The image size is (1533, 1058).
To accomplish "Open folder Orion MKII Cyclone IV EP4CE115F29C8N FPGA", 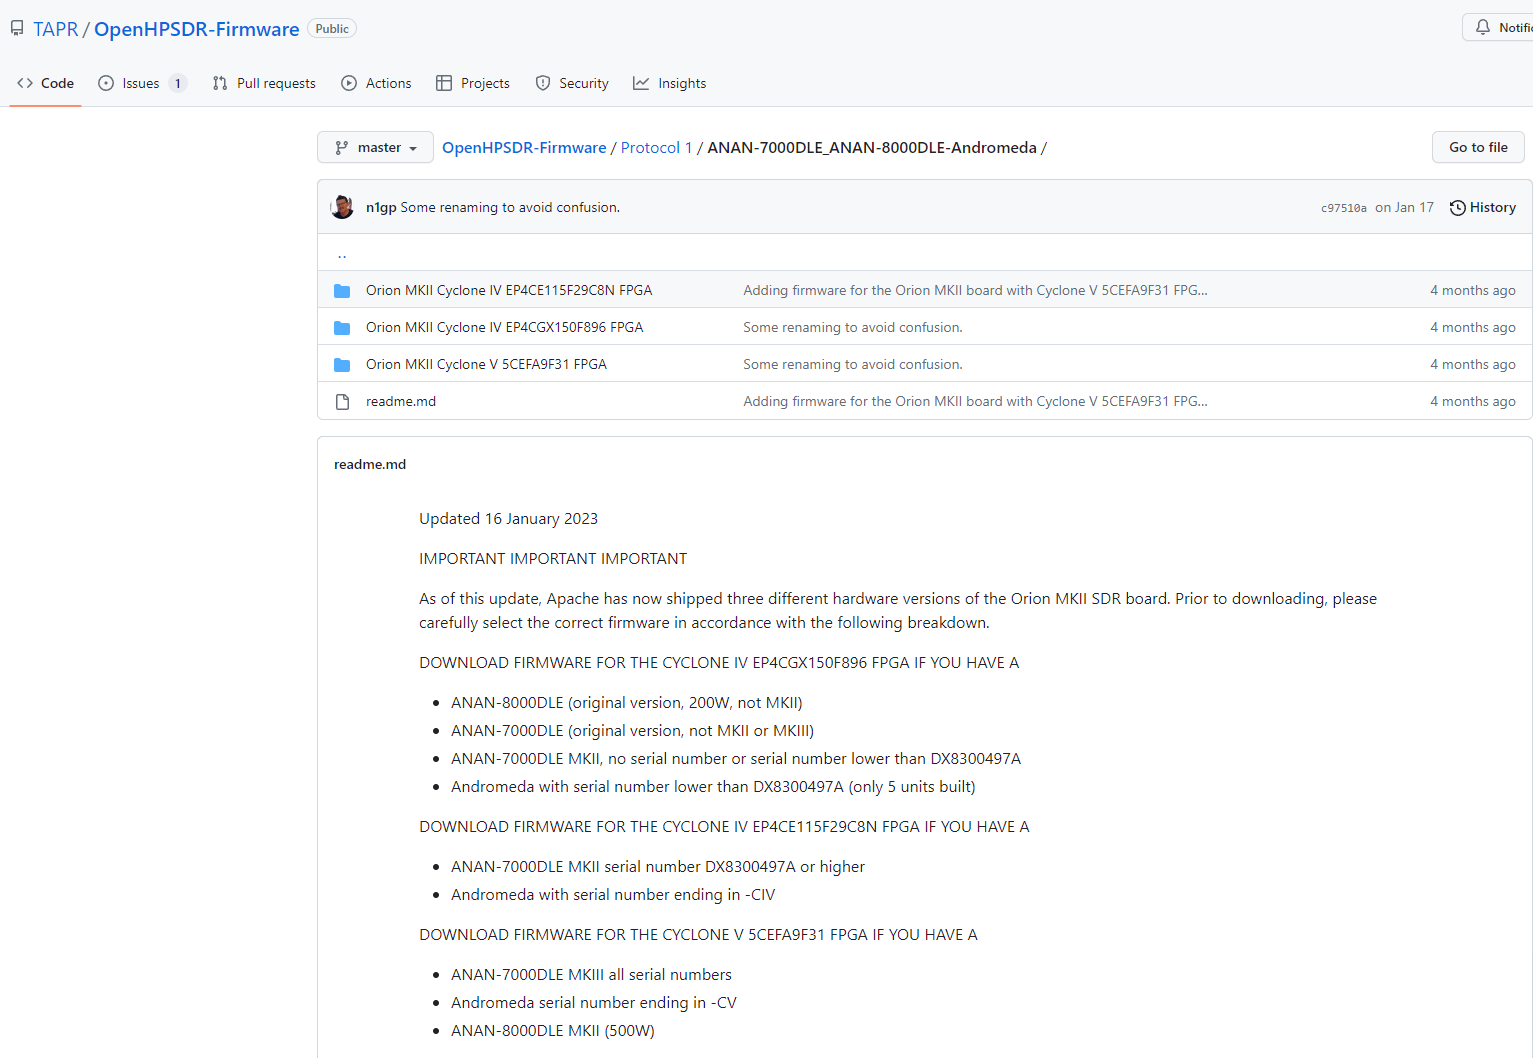I will coord(509,290).
